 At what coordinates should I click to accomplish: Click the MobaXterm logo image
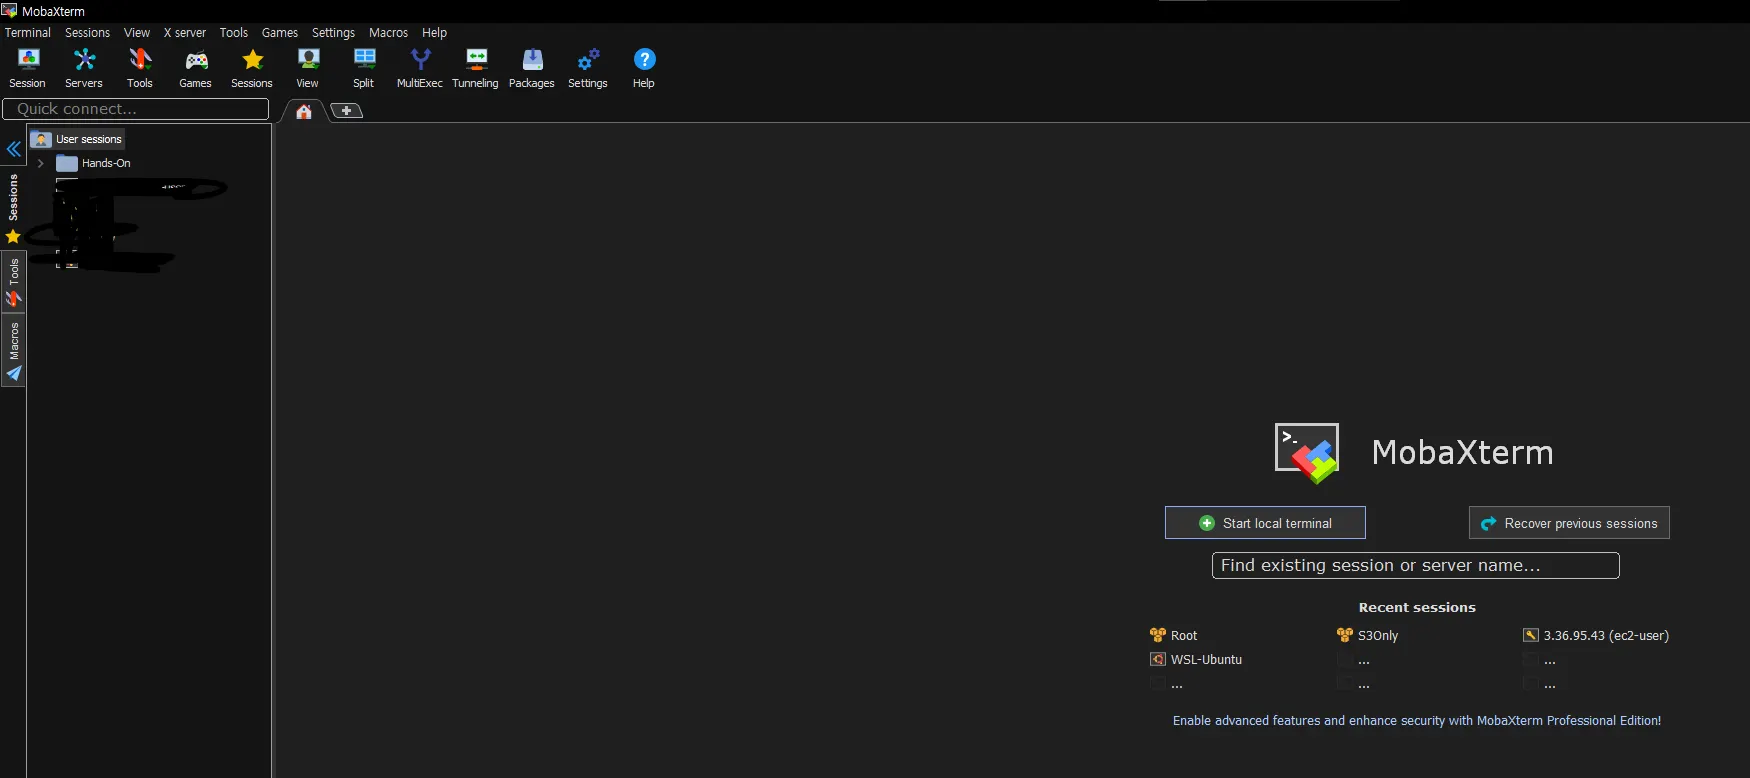click(1307, 453)
